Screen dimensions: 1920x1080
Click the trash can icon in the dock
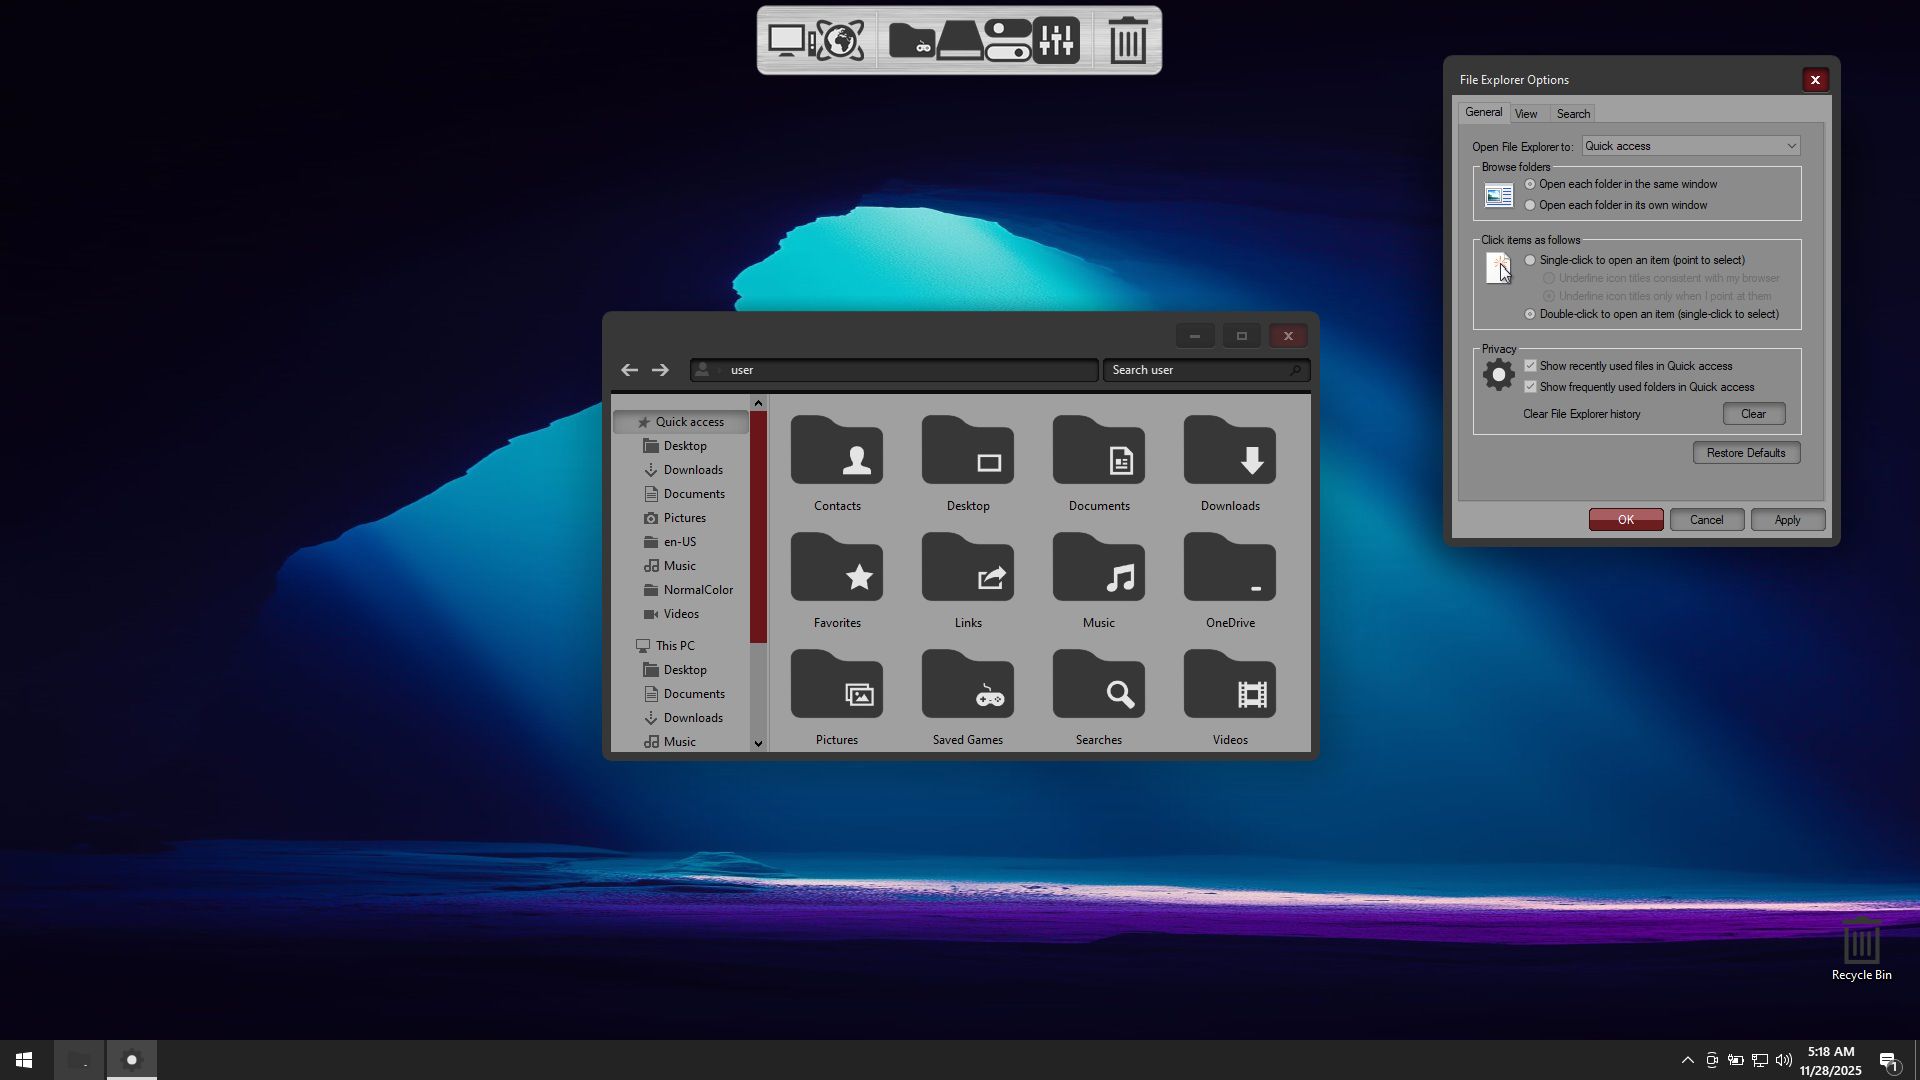(1128, 41)
